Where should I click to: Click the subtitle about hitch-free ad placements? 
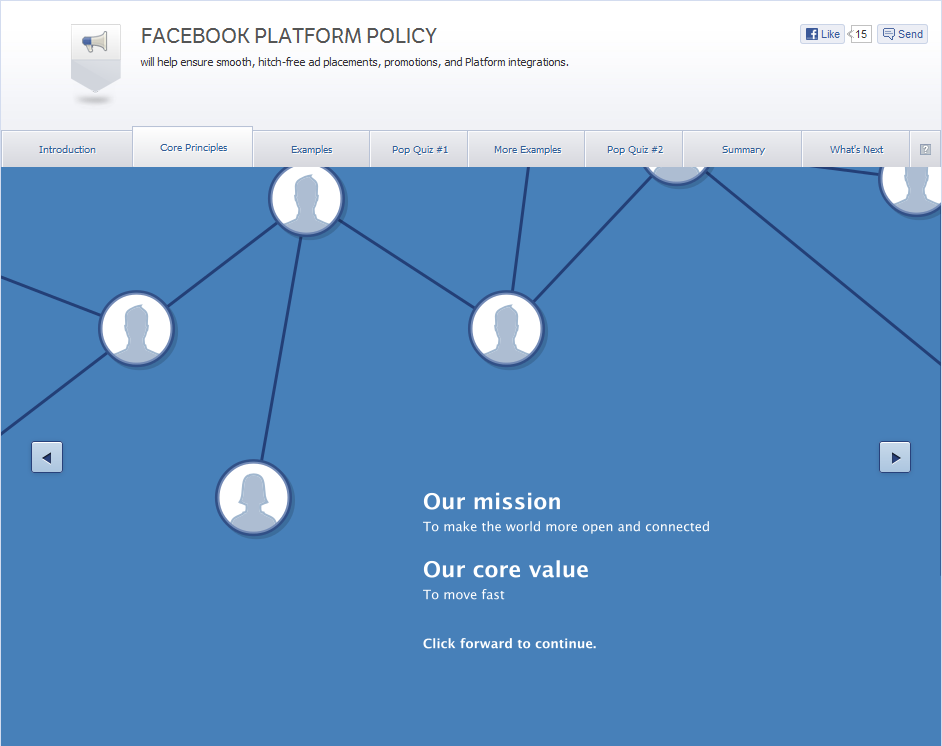coord(354,62)
